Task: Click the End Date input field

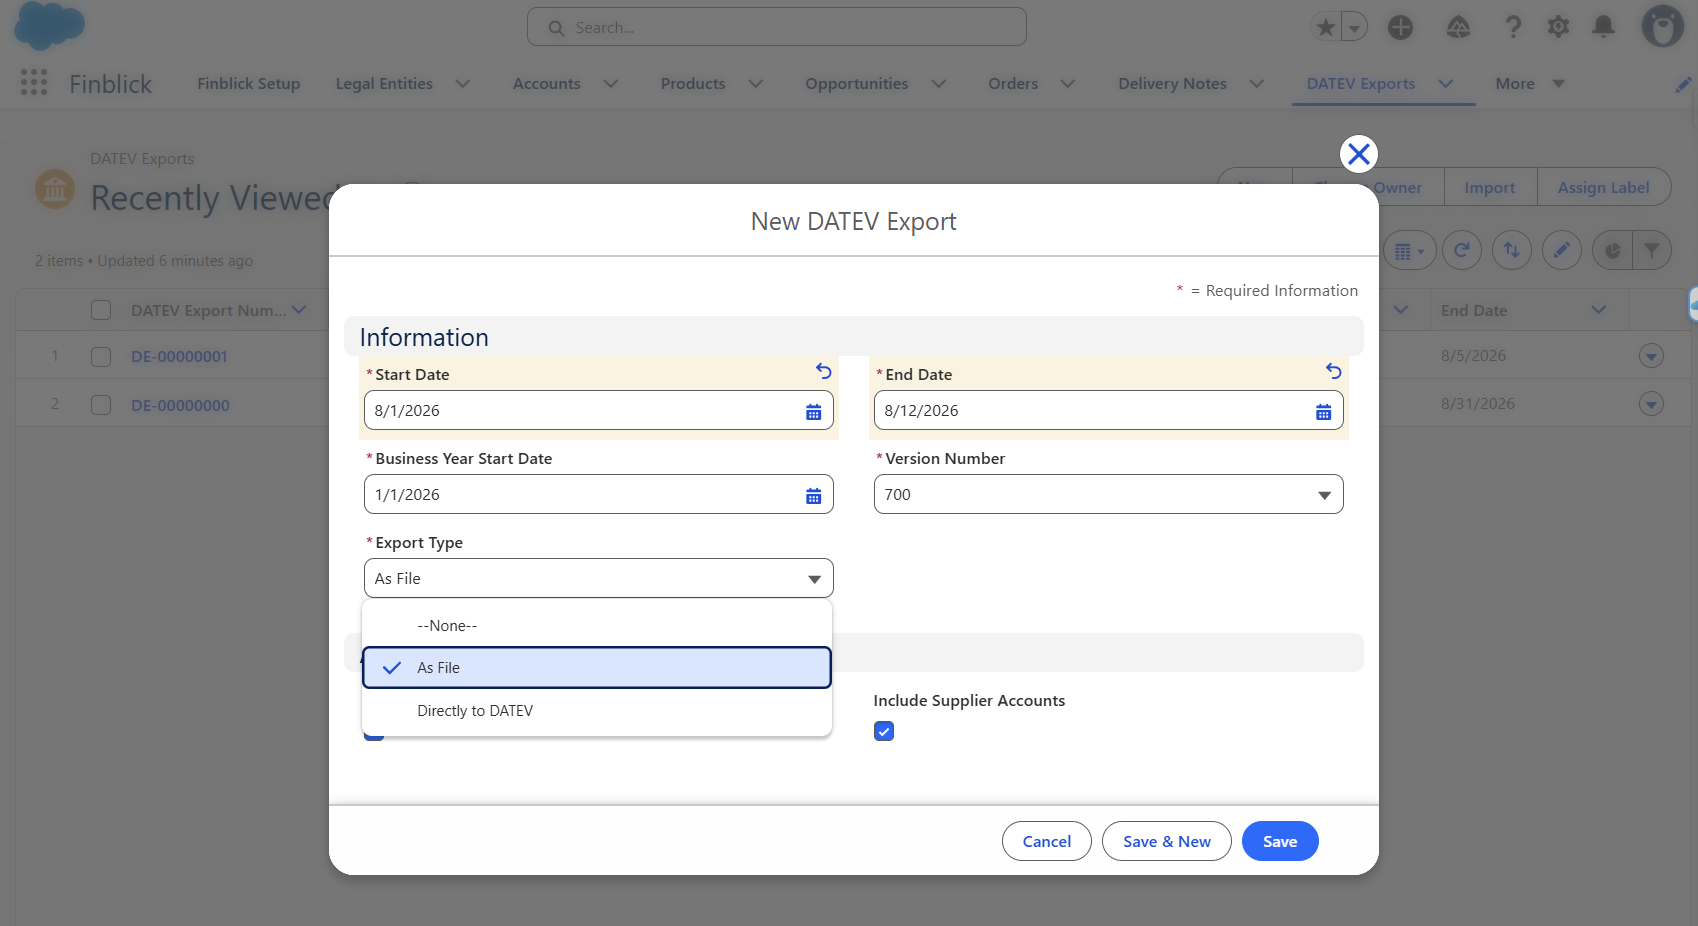Action: [x=1108, y=410]
